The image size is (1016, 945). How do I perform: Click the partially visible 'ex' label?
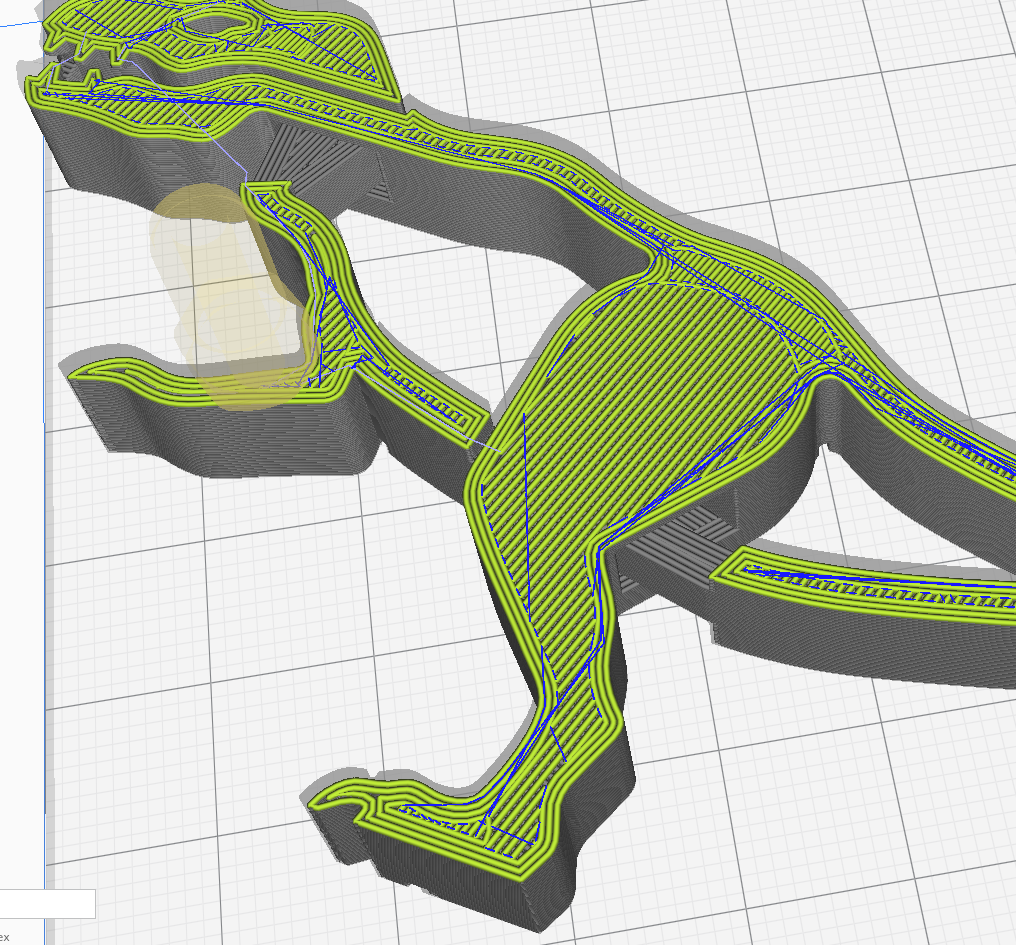point(5,936)
